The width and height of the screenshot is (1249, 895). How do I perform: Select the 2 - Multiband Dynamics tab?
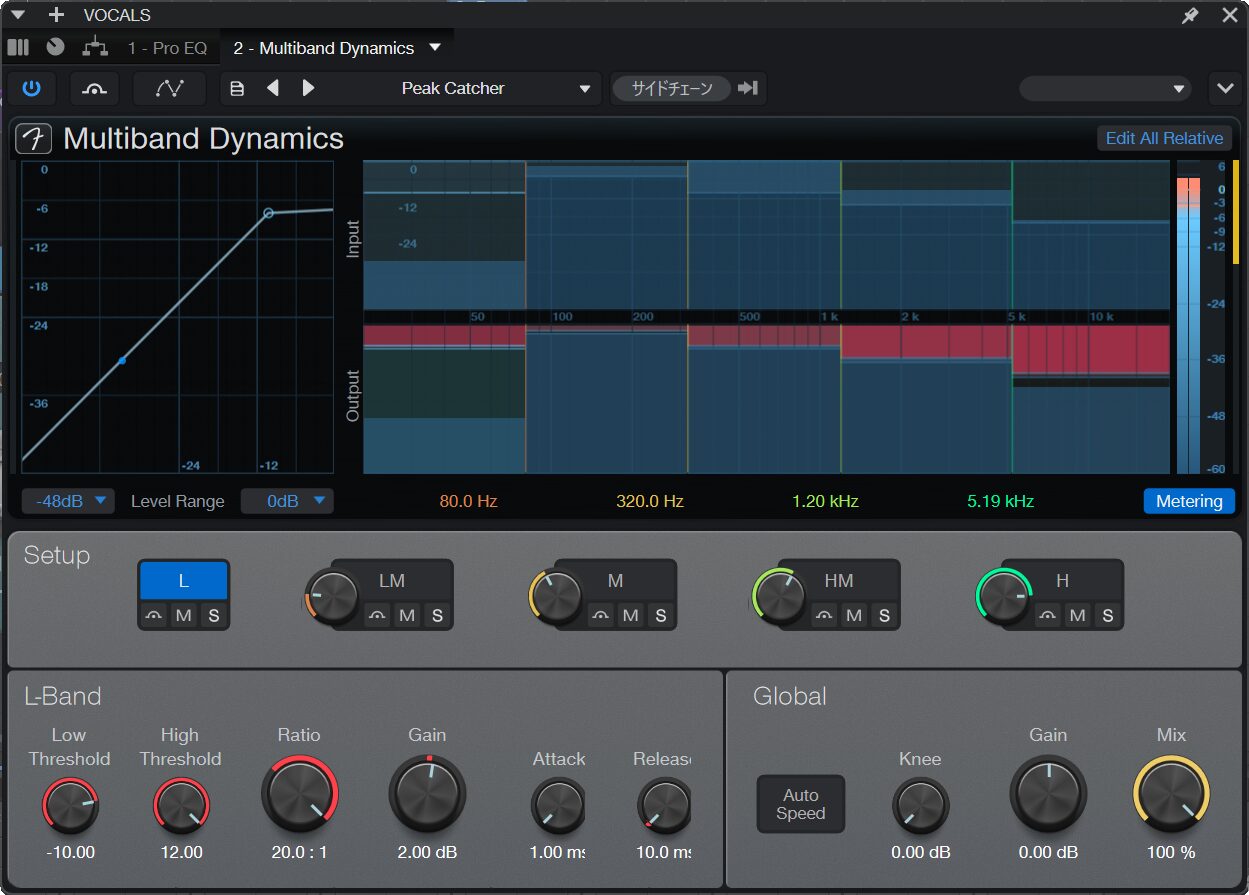click(323, 48)
